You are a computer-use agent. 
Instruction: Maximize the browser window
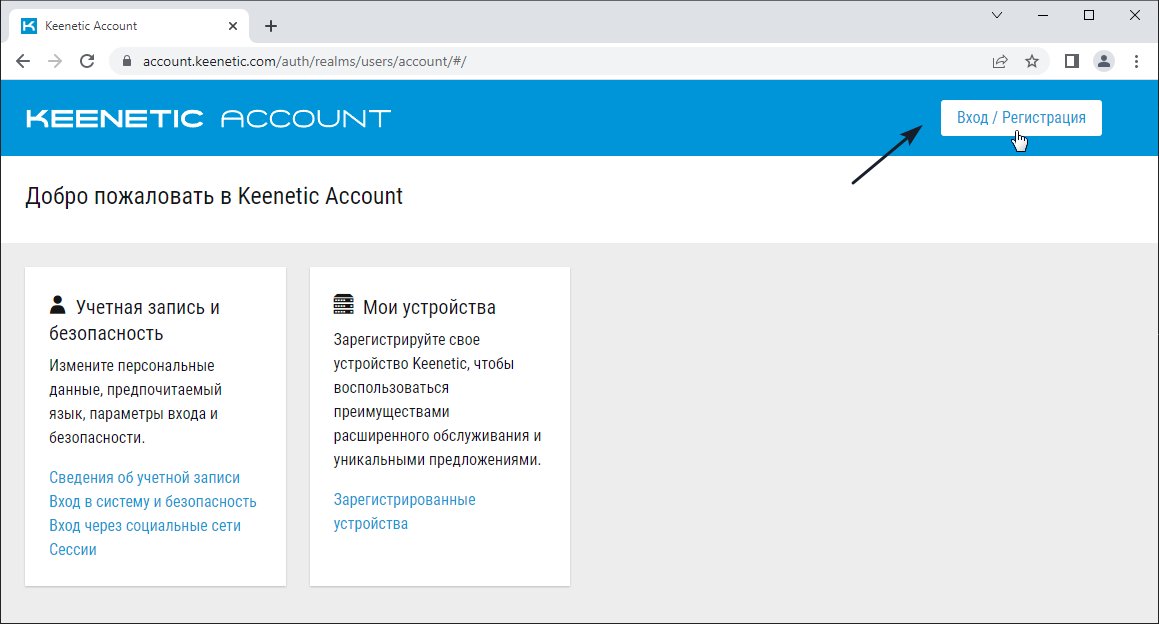point(1089,16)
